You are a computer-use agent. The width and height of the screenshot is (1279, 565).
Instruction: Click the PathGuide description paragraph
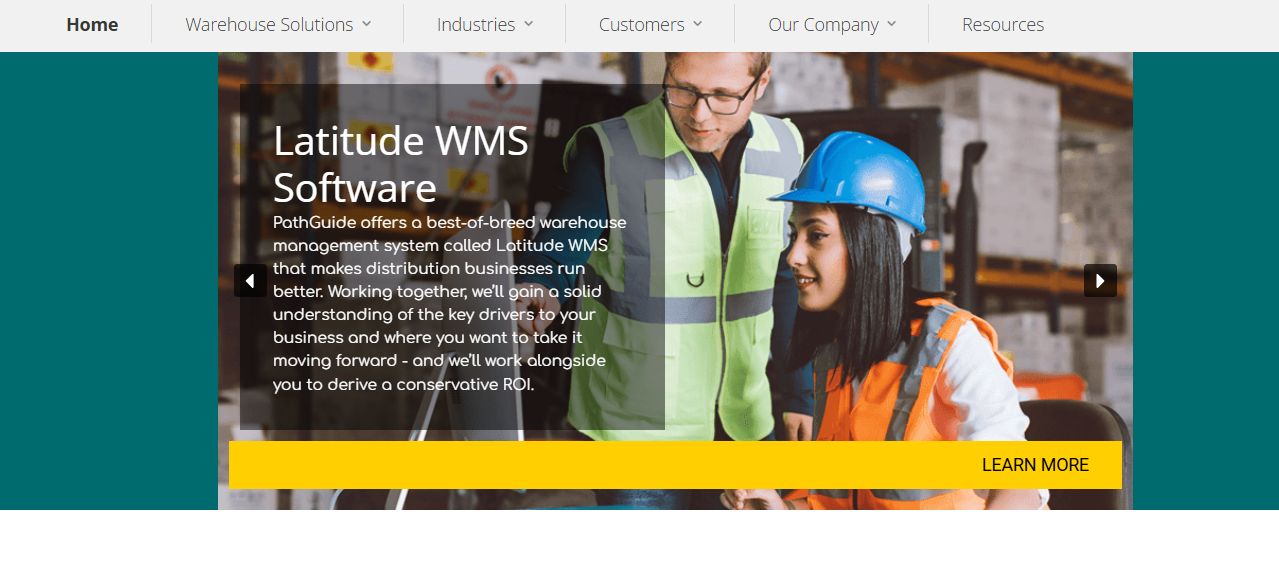[450, 303]
